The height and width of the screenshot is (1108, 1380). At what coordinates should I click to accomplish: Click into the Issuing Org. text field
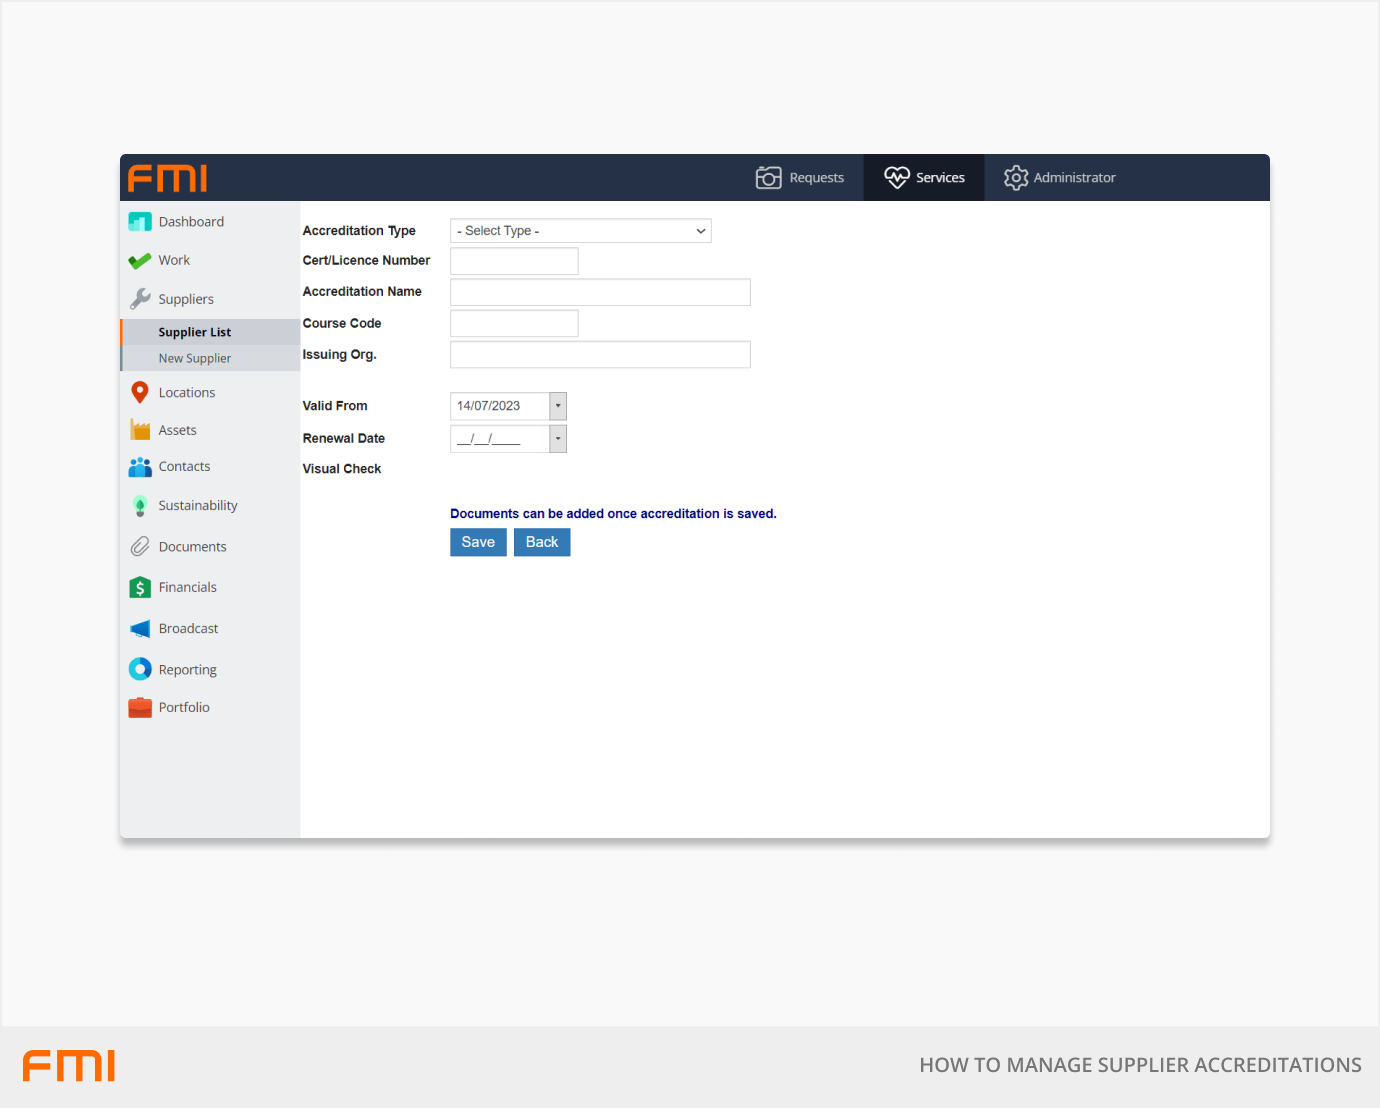tap(600, 355)
